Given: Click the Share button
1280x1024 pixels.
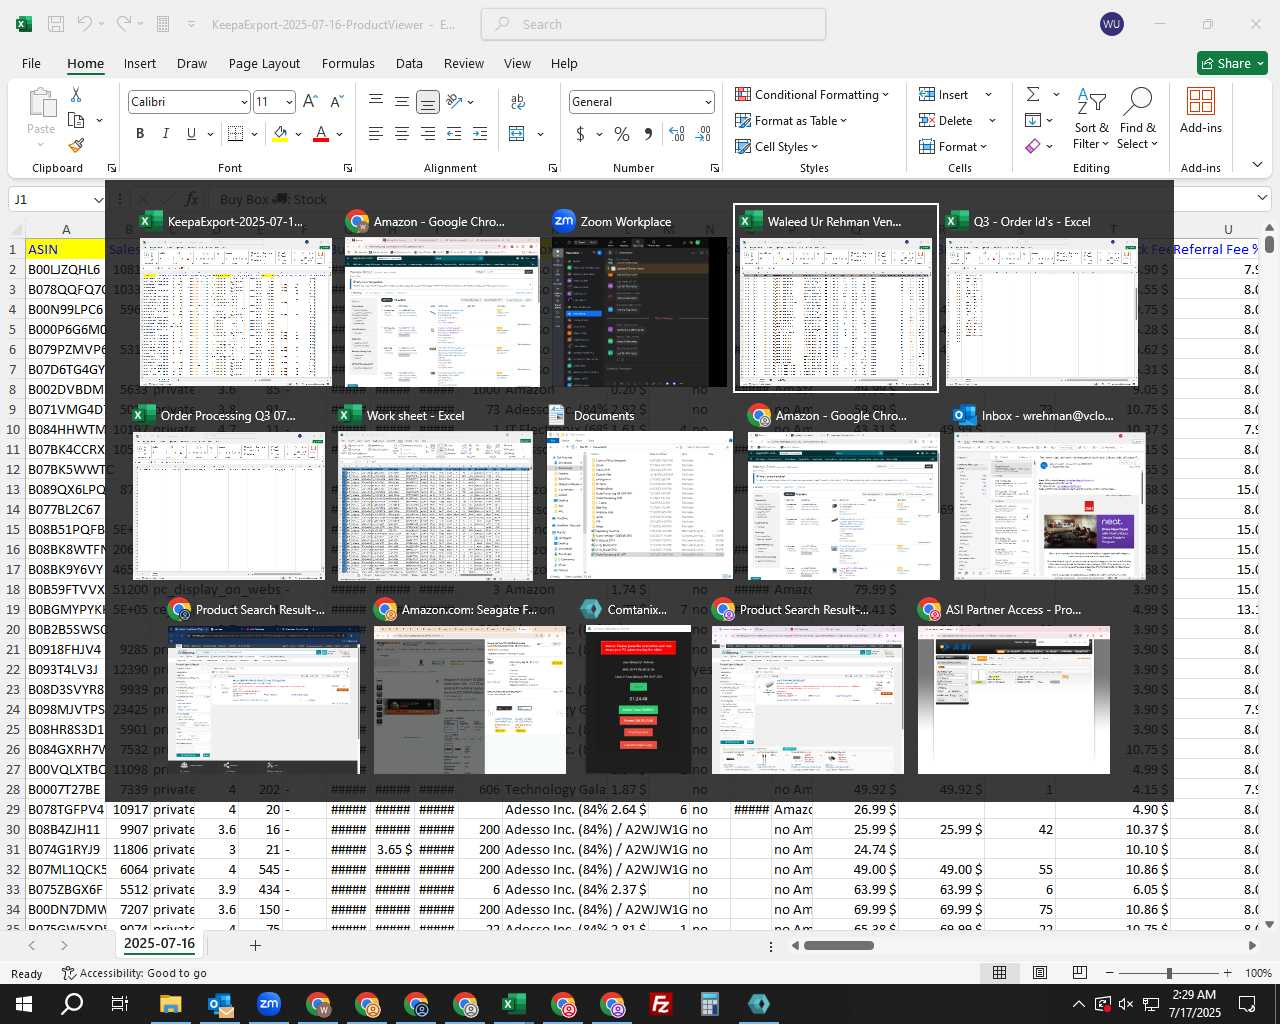Looking at the screenshot, I should click(x=1232, y=63).
